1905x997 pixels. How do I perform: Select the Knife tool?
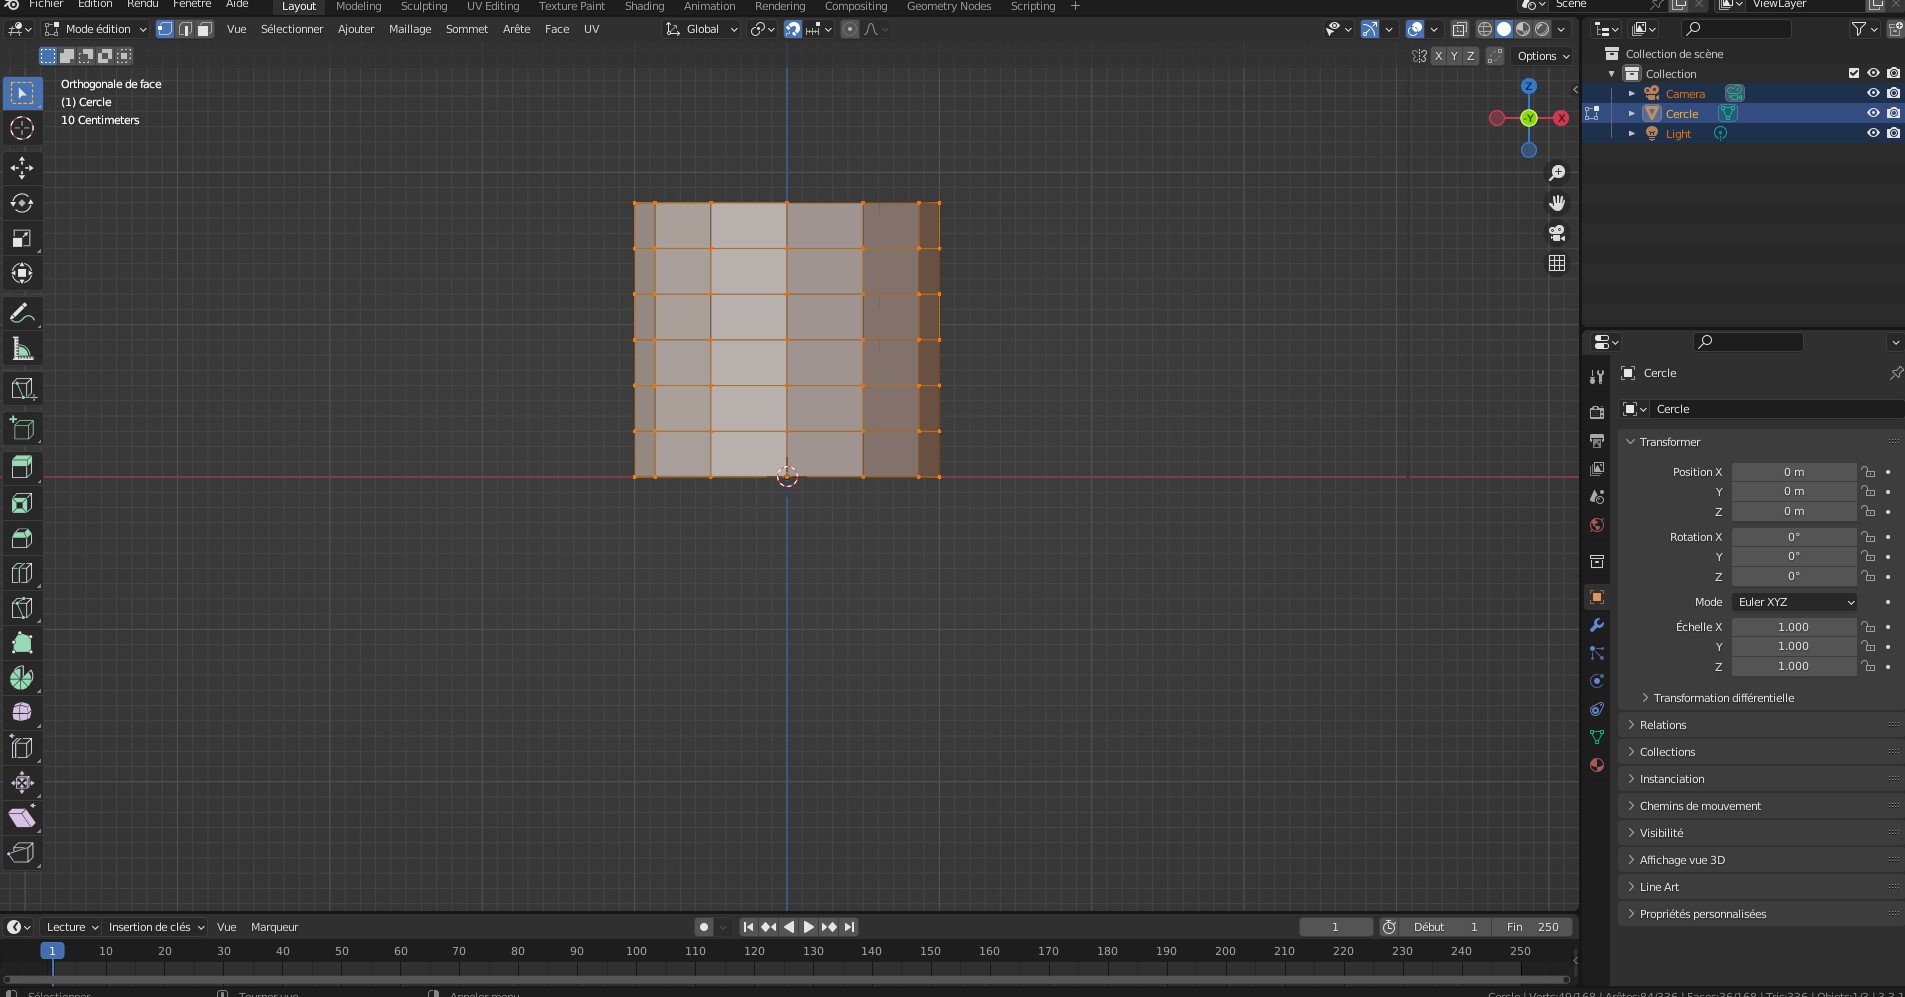pos(22,608)
